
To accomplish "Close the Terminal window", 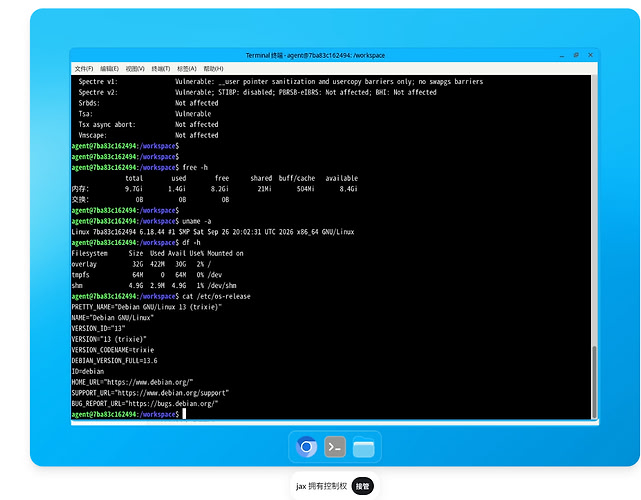I will click(x=590, y=55).
